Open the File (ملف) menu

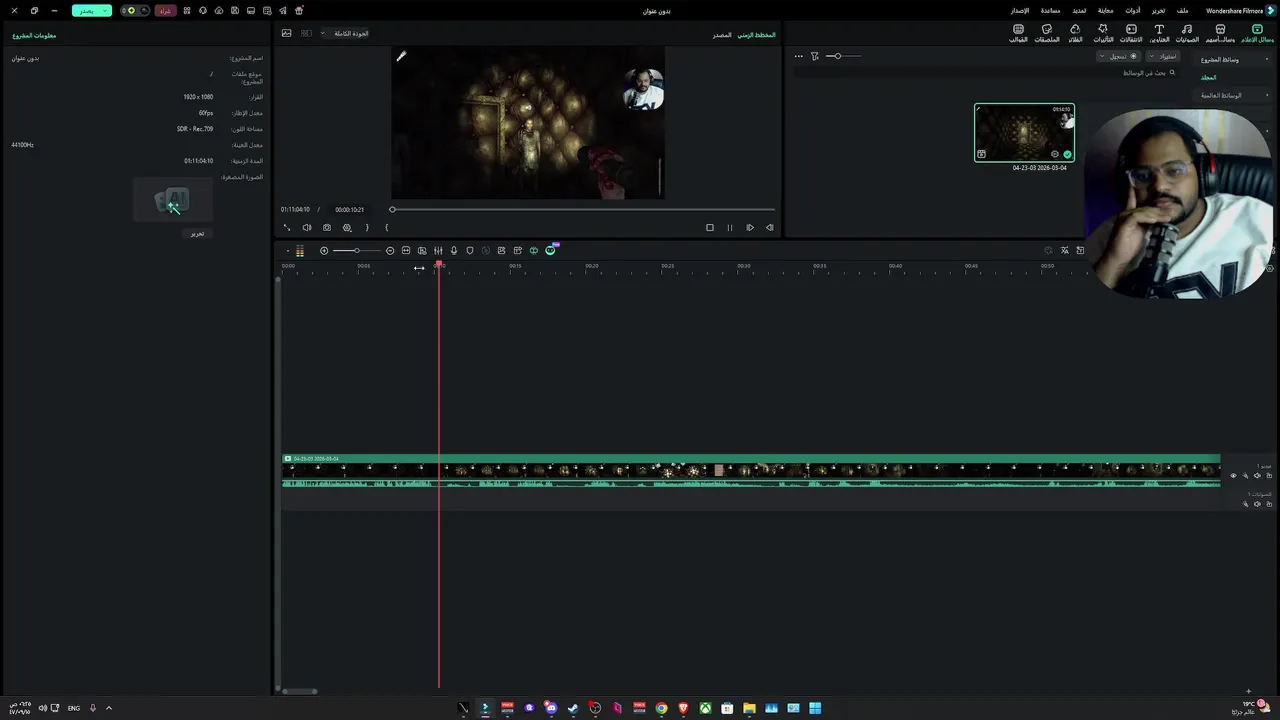[1182, 10]
